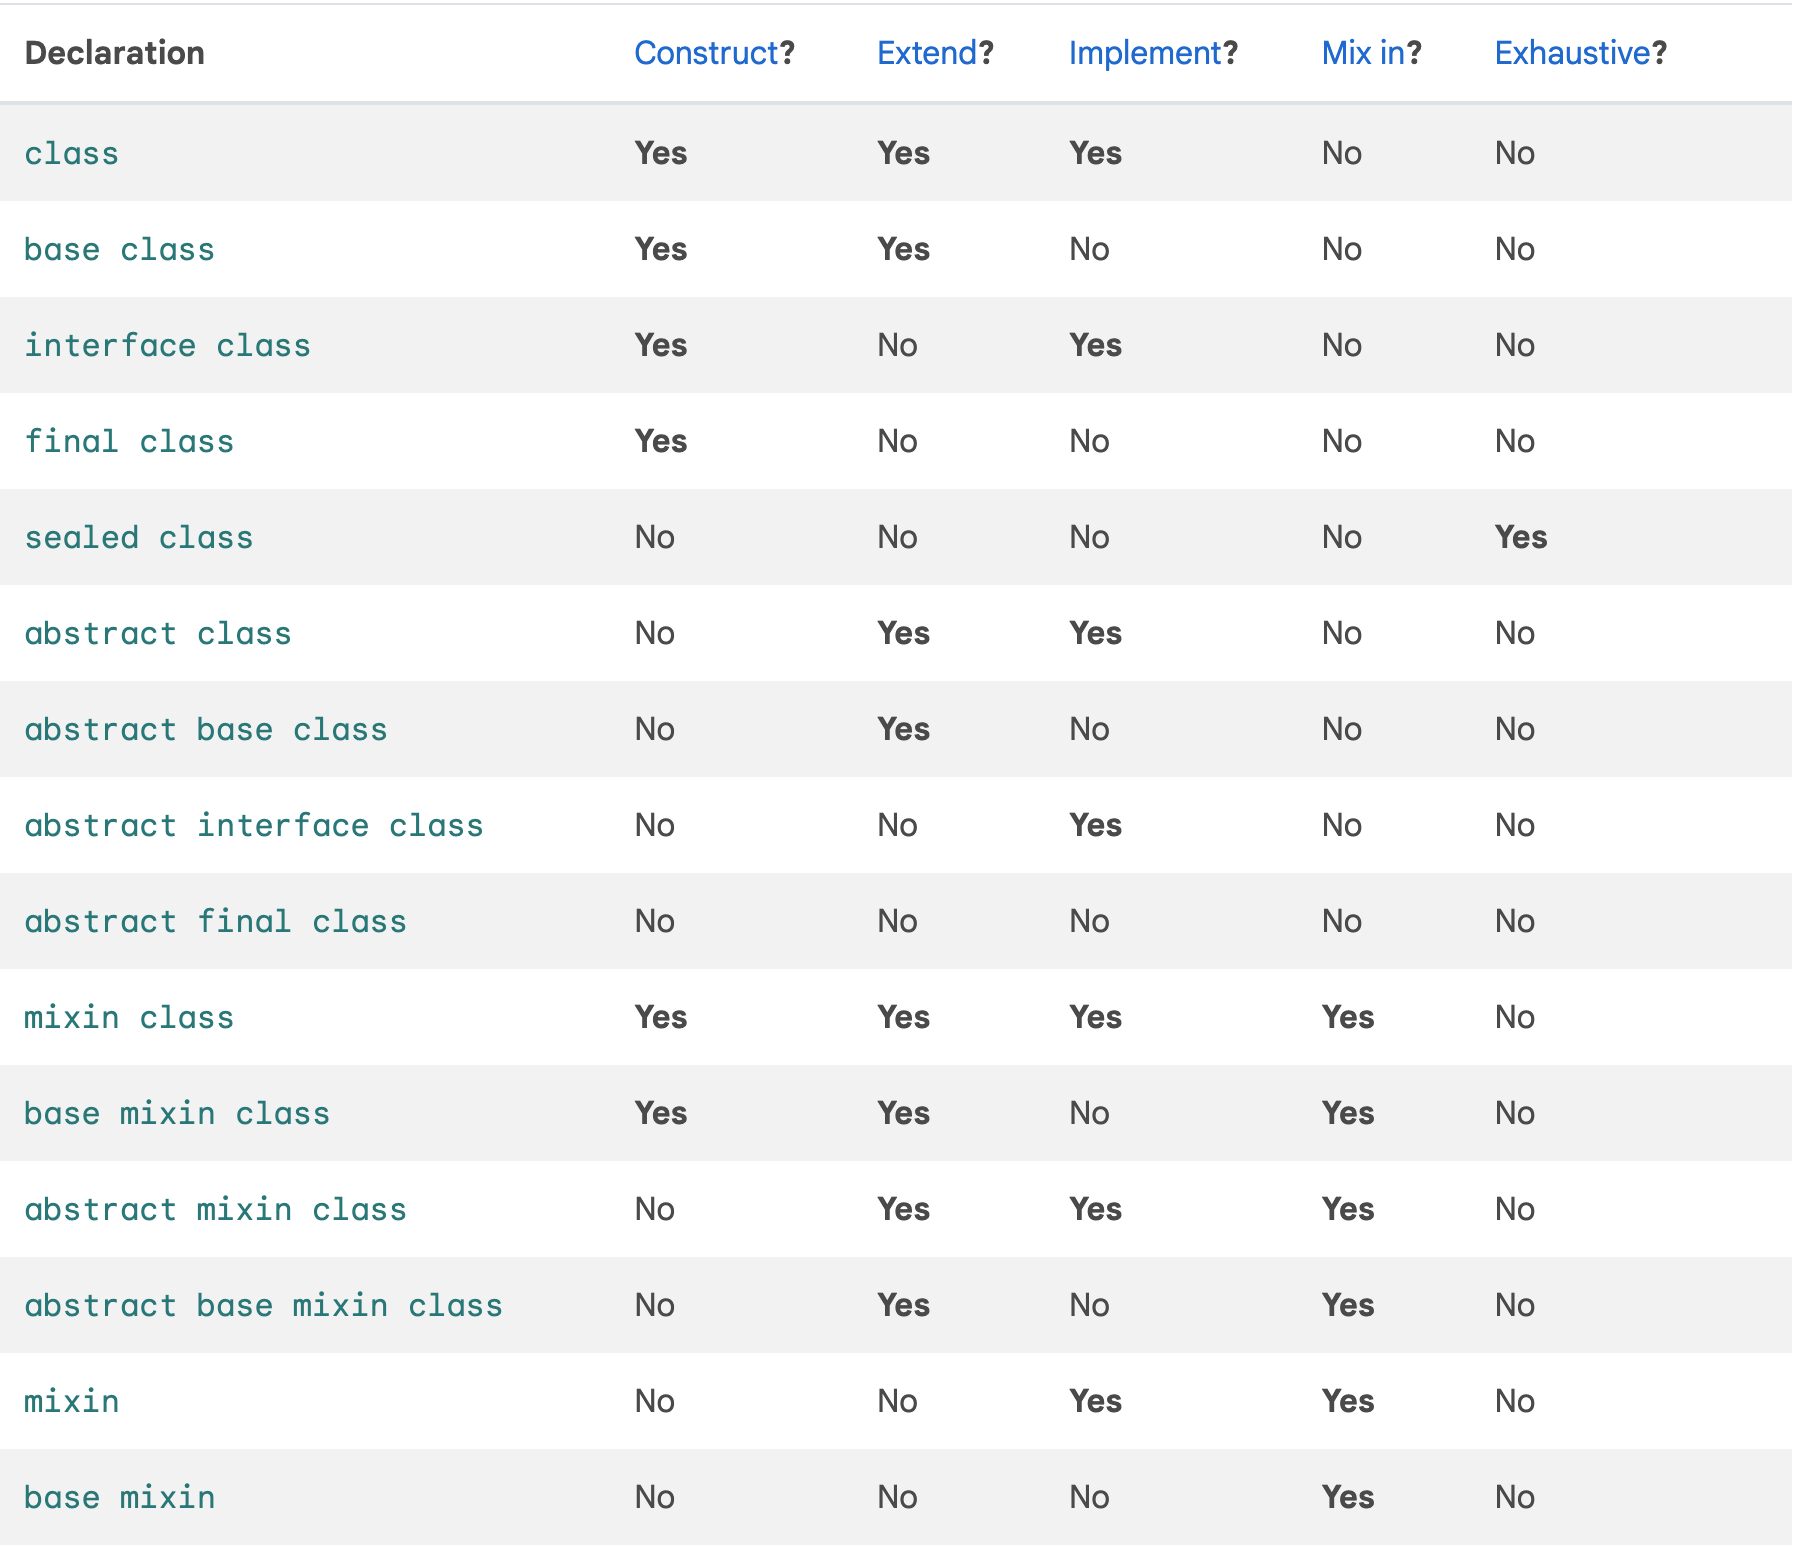Click the 'Declaration' column header

point(114,53)
